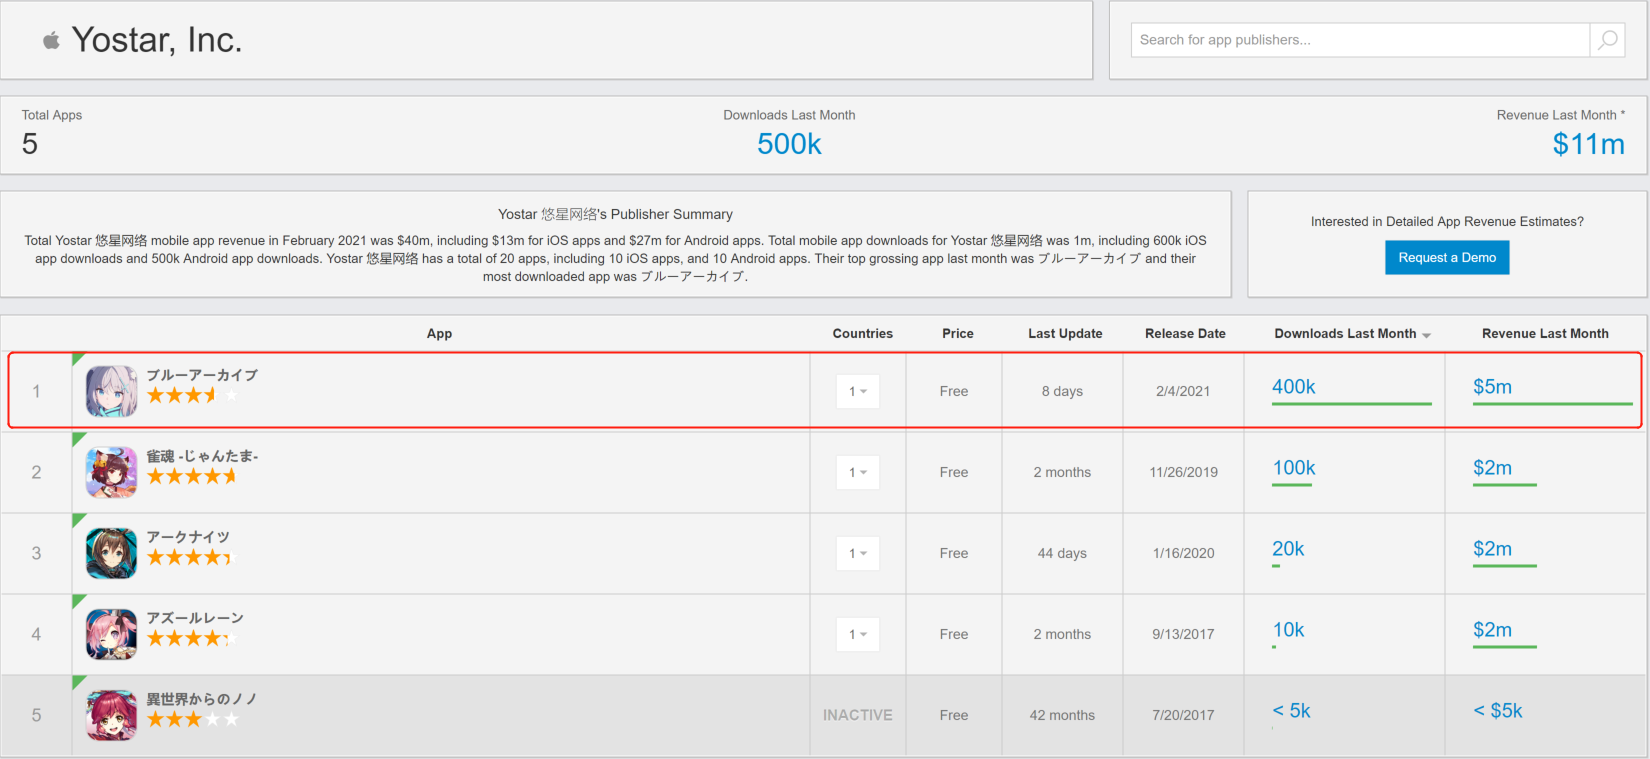Click the star rating for 異世界からのノノ
This screenshot has height=759, width=1650.
193,719
